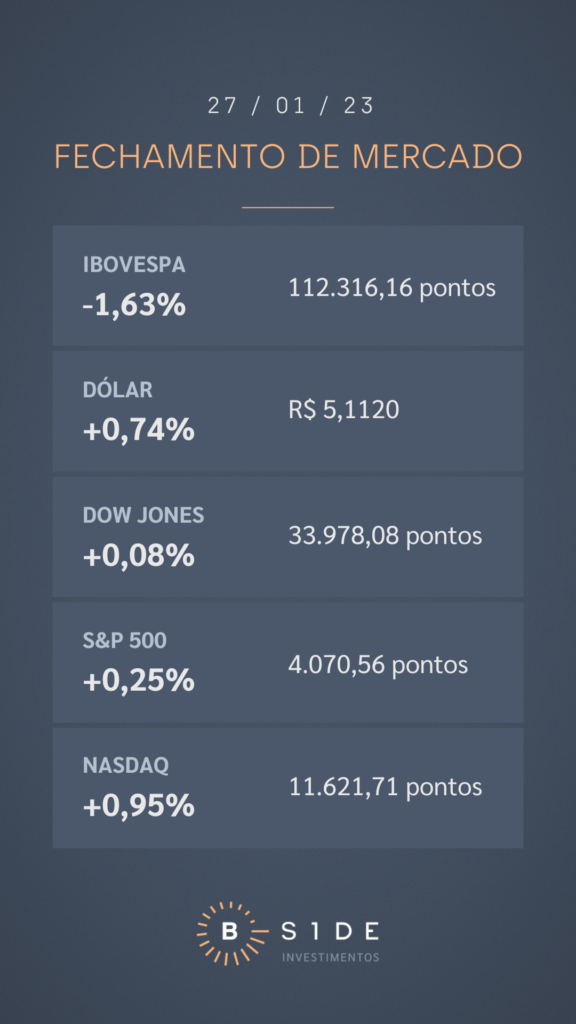
Task: Click the B Side sunburst logo icon
Action: coord(229,933)
